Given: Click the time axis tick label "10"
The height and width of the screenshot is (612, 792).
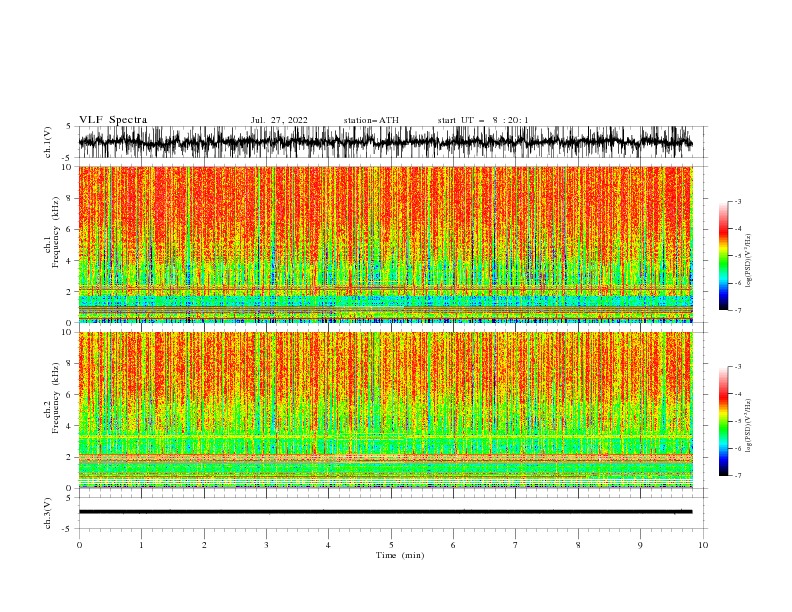Looking at the screenshot, I should (703, 545).
